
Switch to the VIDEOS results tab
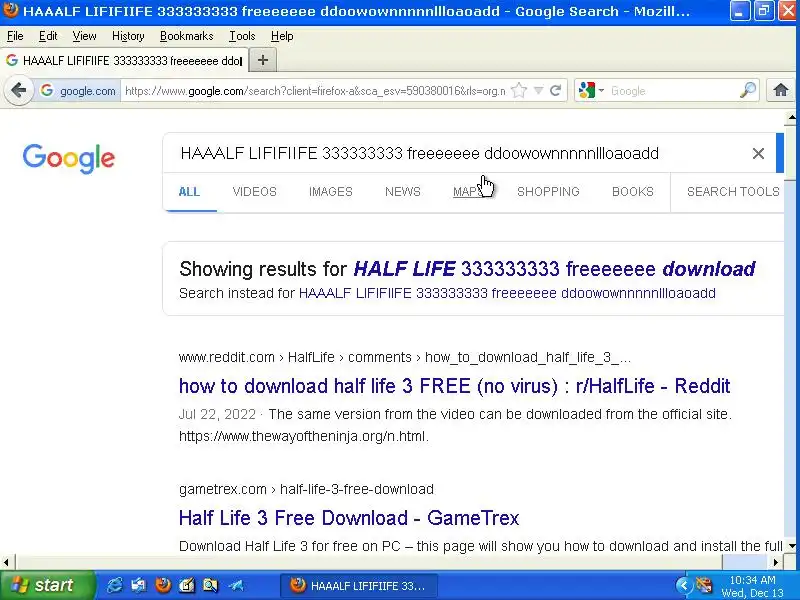[x=255, y=192]
